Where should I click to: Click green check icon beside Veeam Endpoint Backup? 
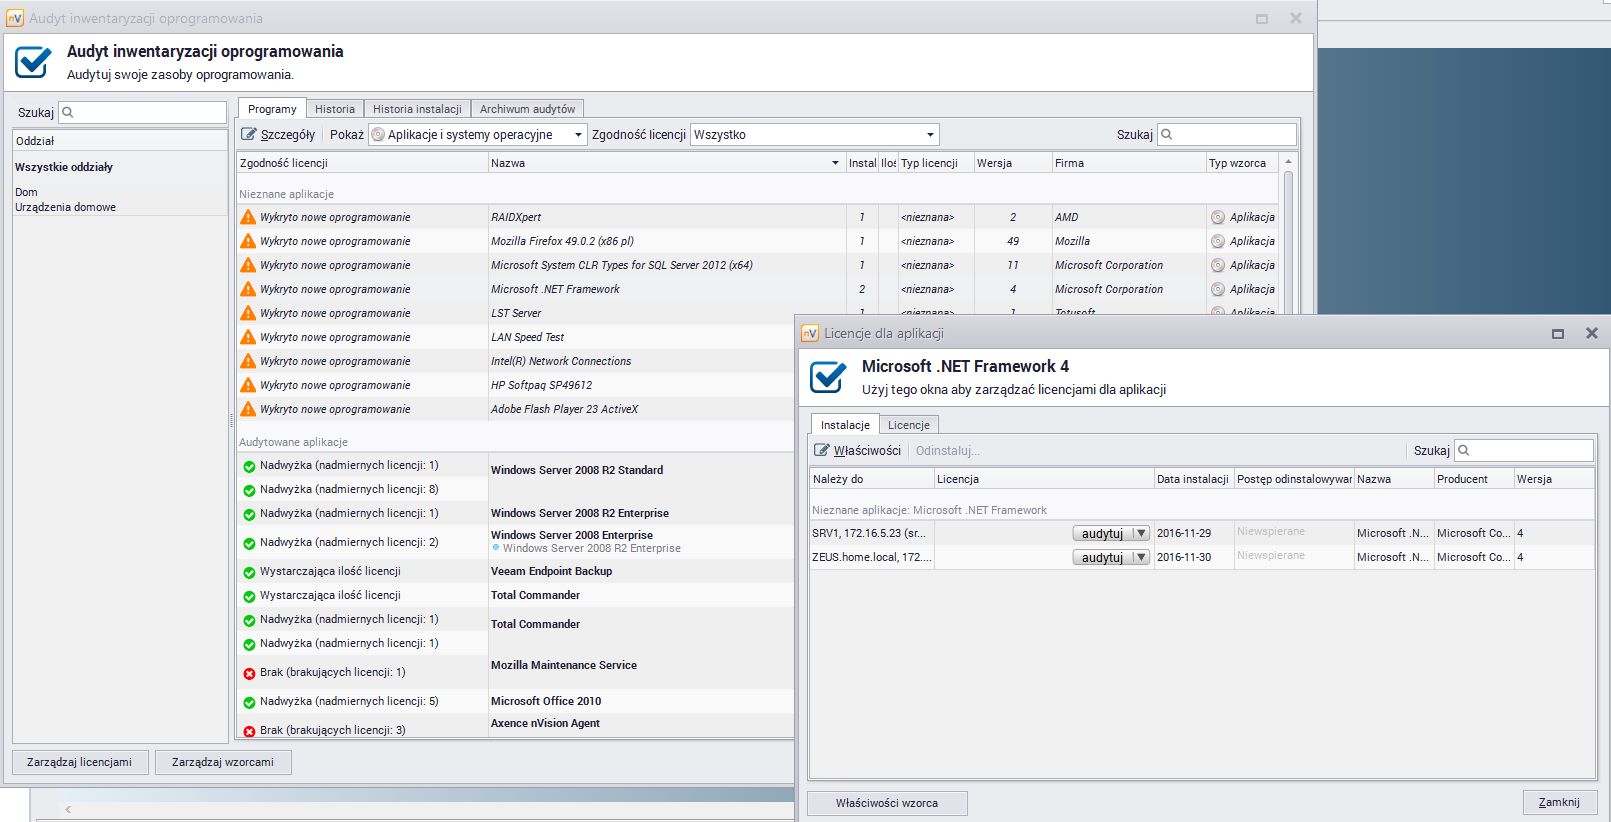coord(249,572)
